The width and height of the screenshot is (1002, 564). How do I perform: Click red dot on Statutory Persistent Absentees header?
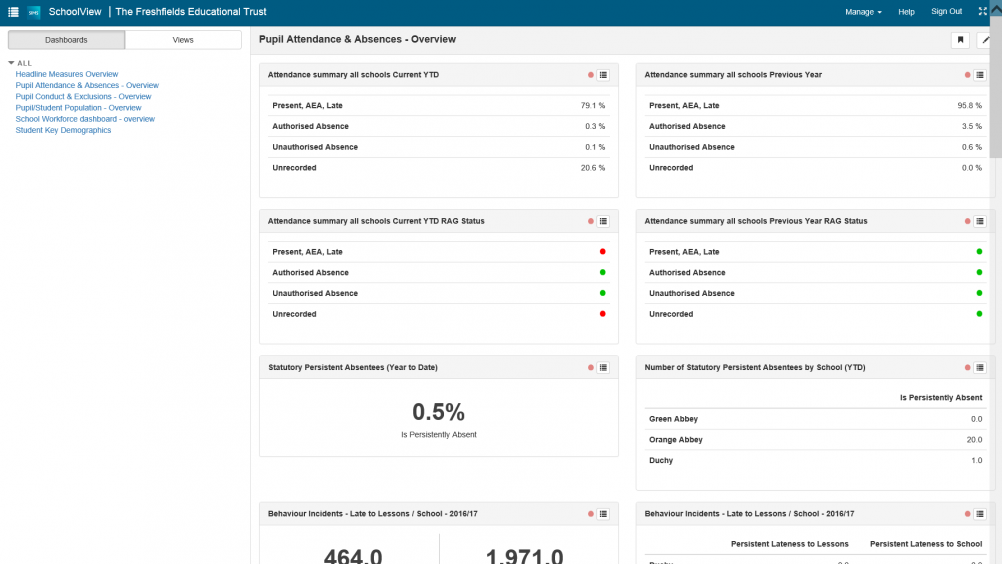coord(590,367)
